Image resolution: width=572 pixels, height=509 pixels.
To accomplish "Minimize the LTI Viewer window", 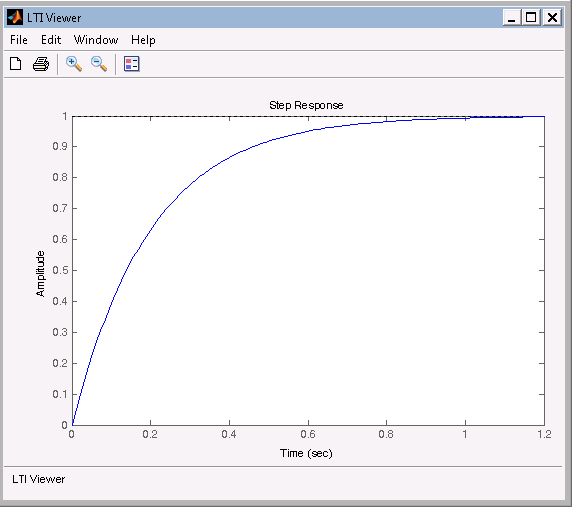I will tap(512, 17).
